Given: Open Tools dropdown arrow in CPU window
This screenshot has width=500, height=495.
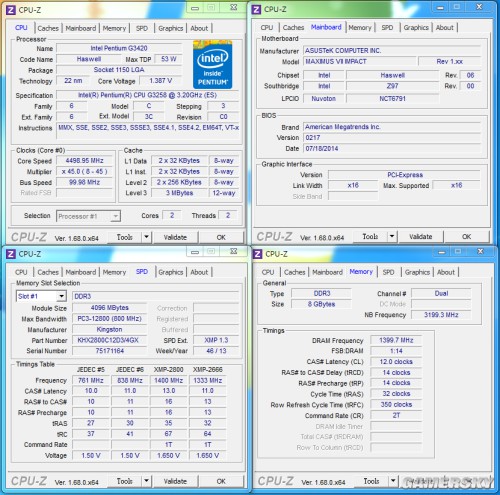Looking at the screenshot, I should pyautogui.click(x=146, y=237).
